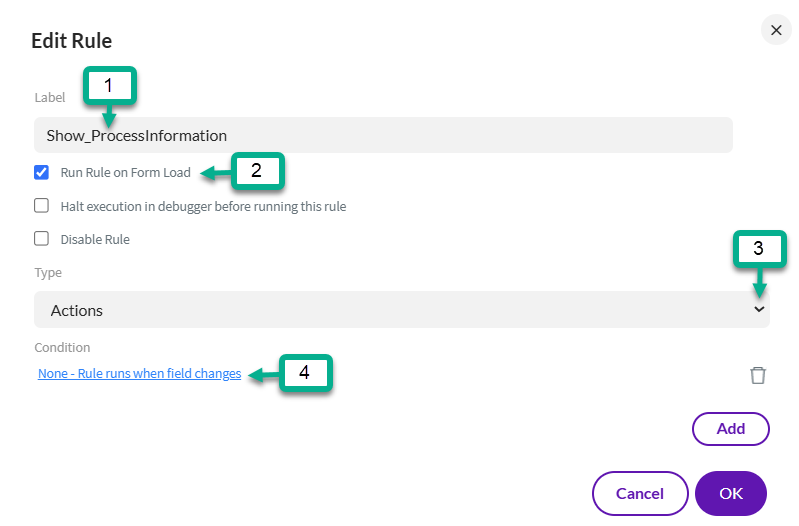Confirm with the OK button
Screen dimensions: 799x526
tap(731, 493)
